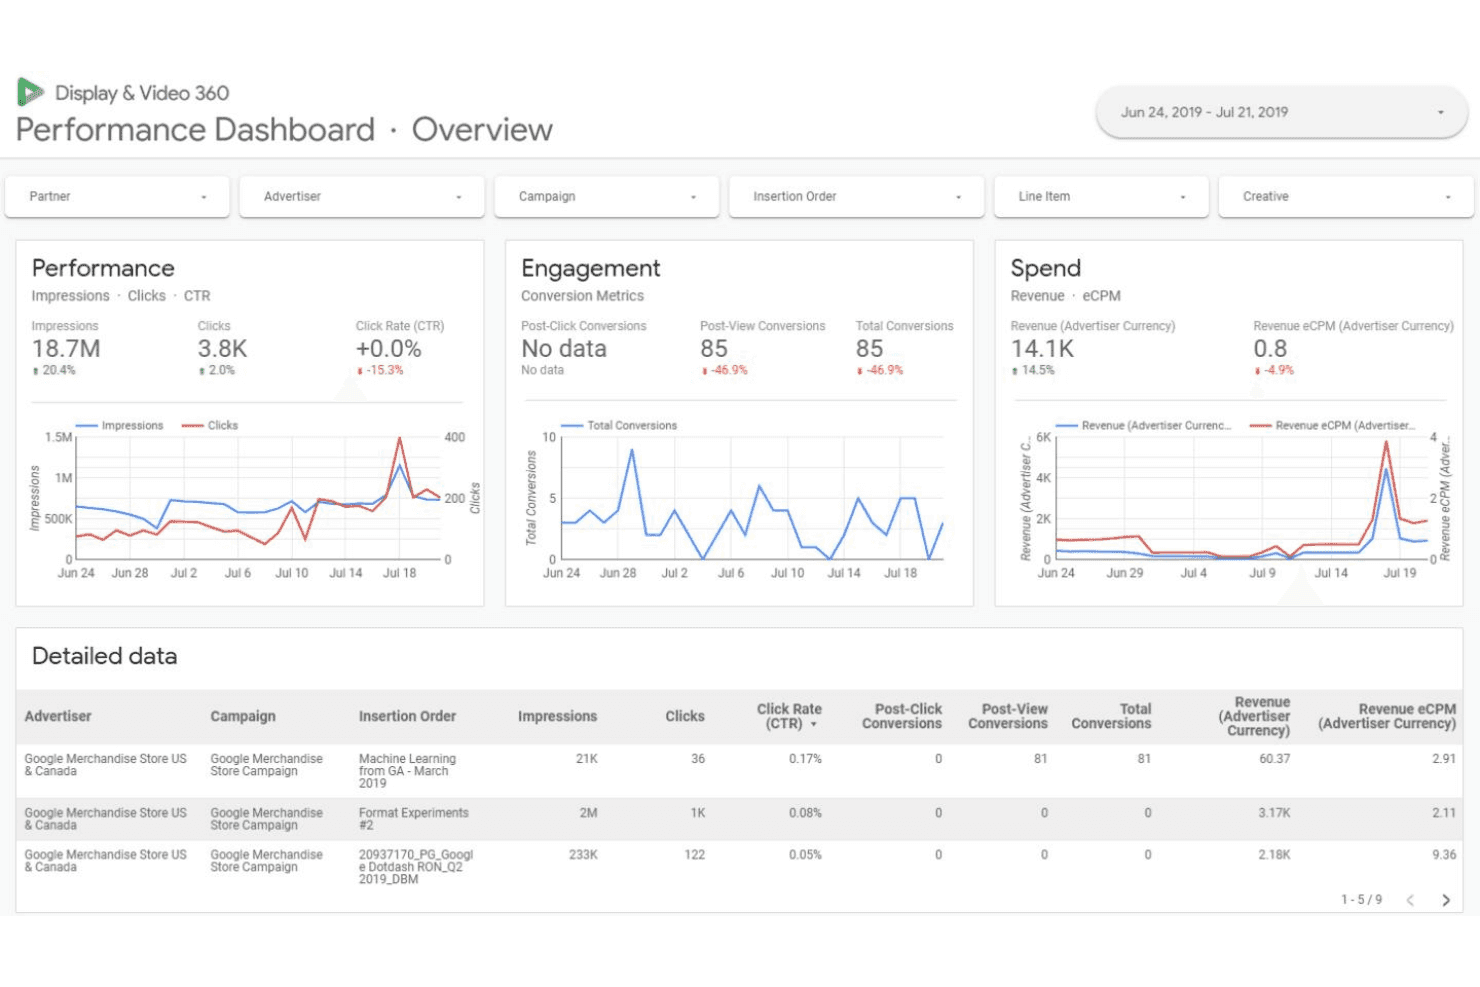The height and width of the screenshot is (987, 1480).
Task: Click the 0.8 Revenue eCPM scorecard value
Action: click(x=1270, y=349)
